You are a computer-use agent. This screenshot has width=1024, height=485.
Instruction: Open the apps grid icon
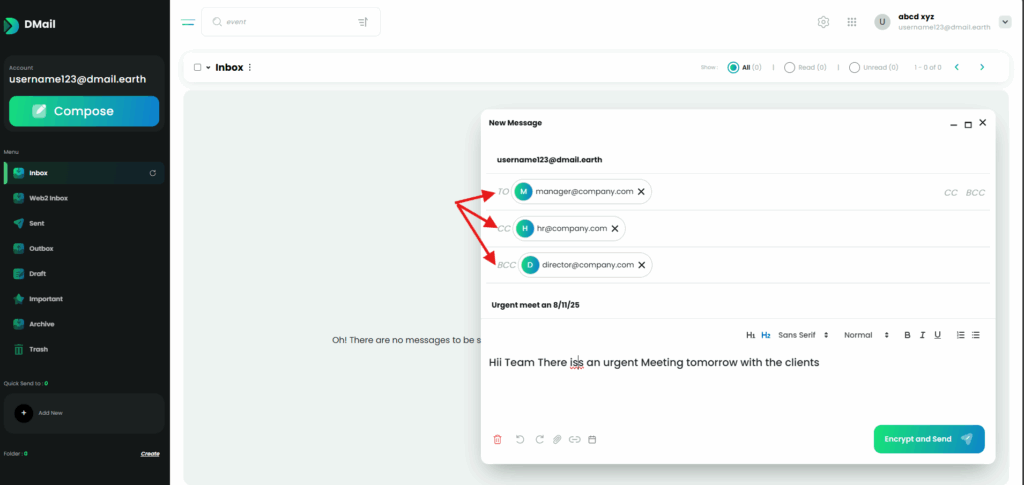click(x=852, y=22)
